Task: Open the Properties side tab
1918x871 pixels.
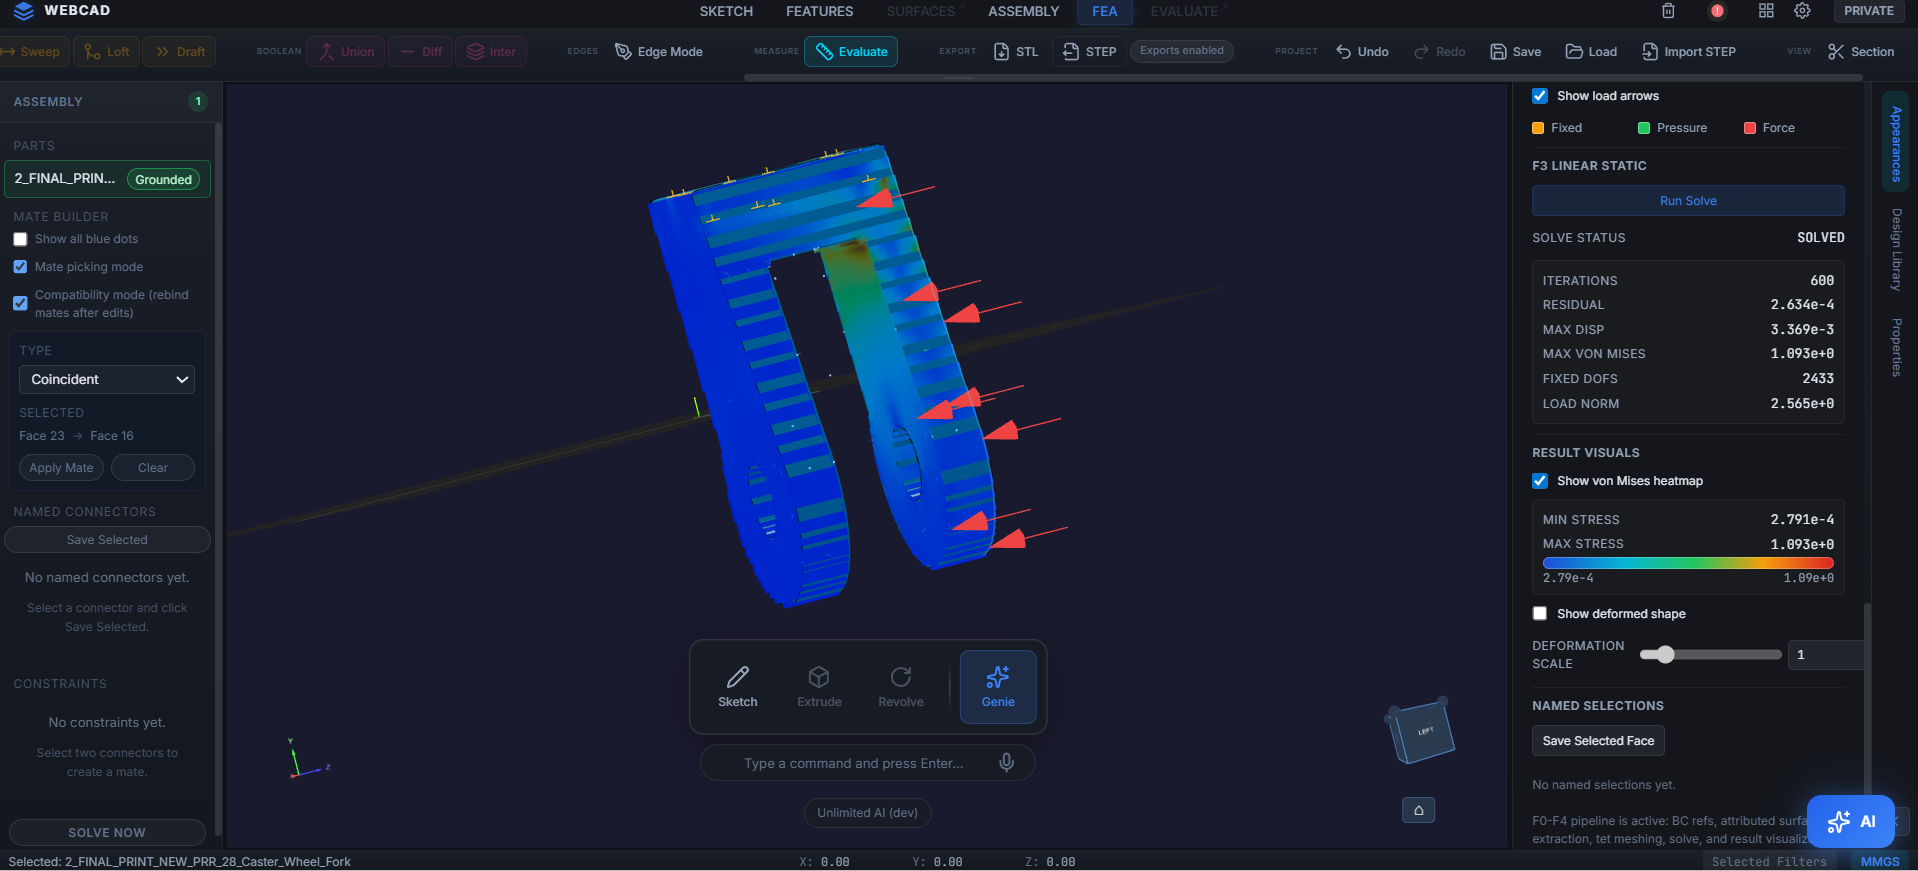Action: (x=1895, y=347)
